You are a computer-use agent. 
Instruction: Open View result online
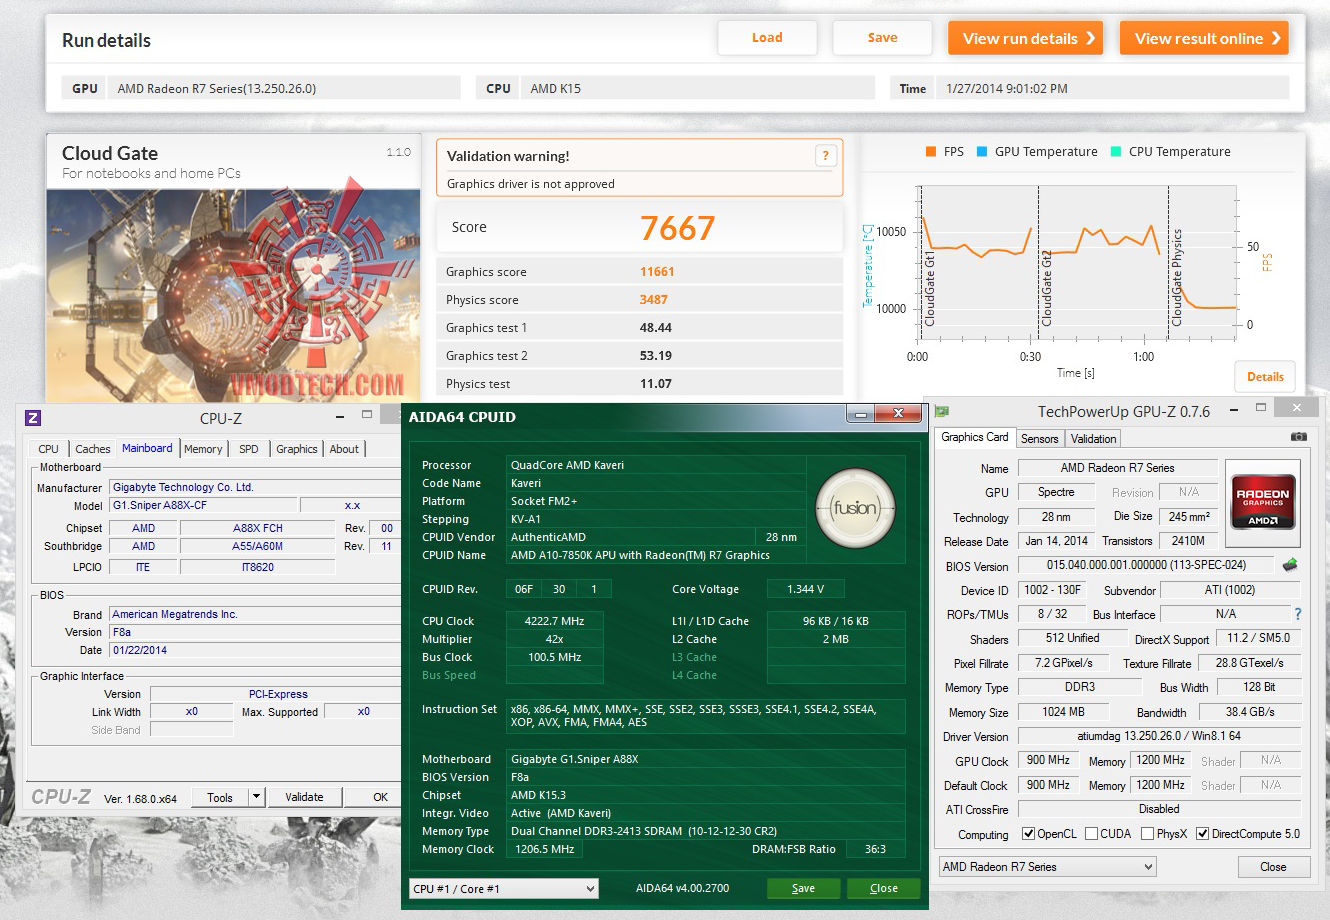[x=1204, y=38]
